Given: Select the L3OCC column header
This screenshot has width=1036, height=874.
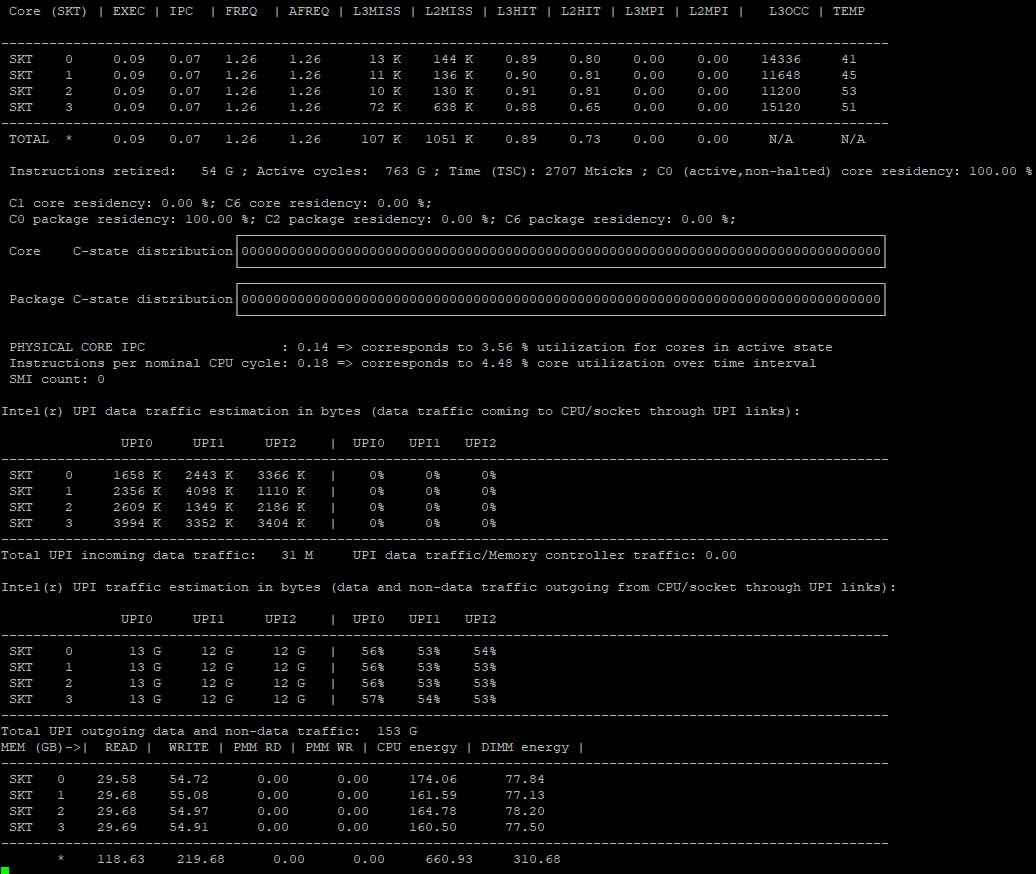Looking at the screenshot, I should click(x=788, y=11).
